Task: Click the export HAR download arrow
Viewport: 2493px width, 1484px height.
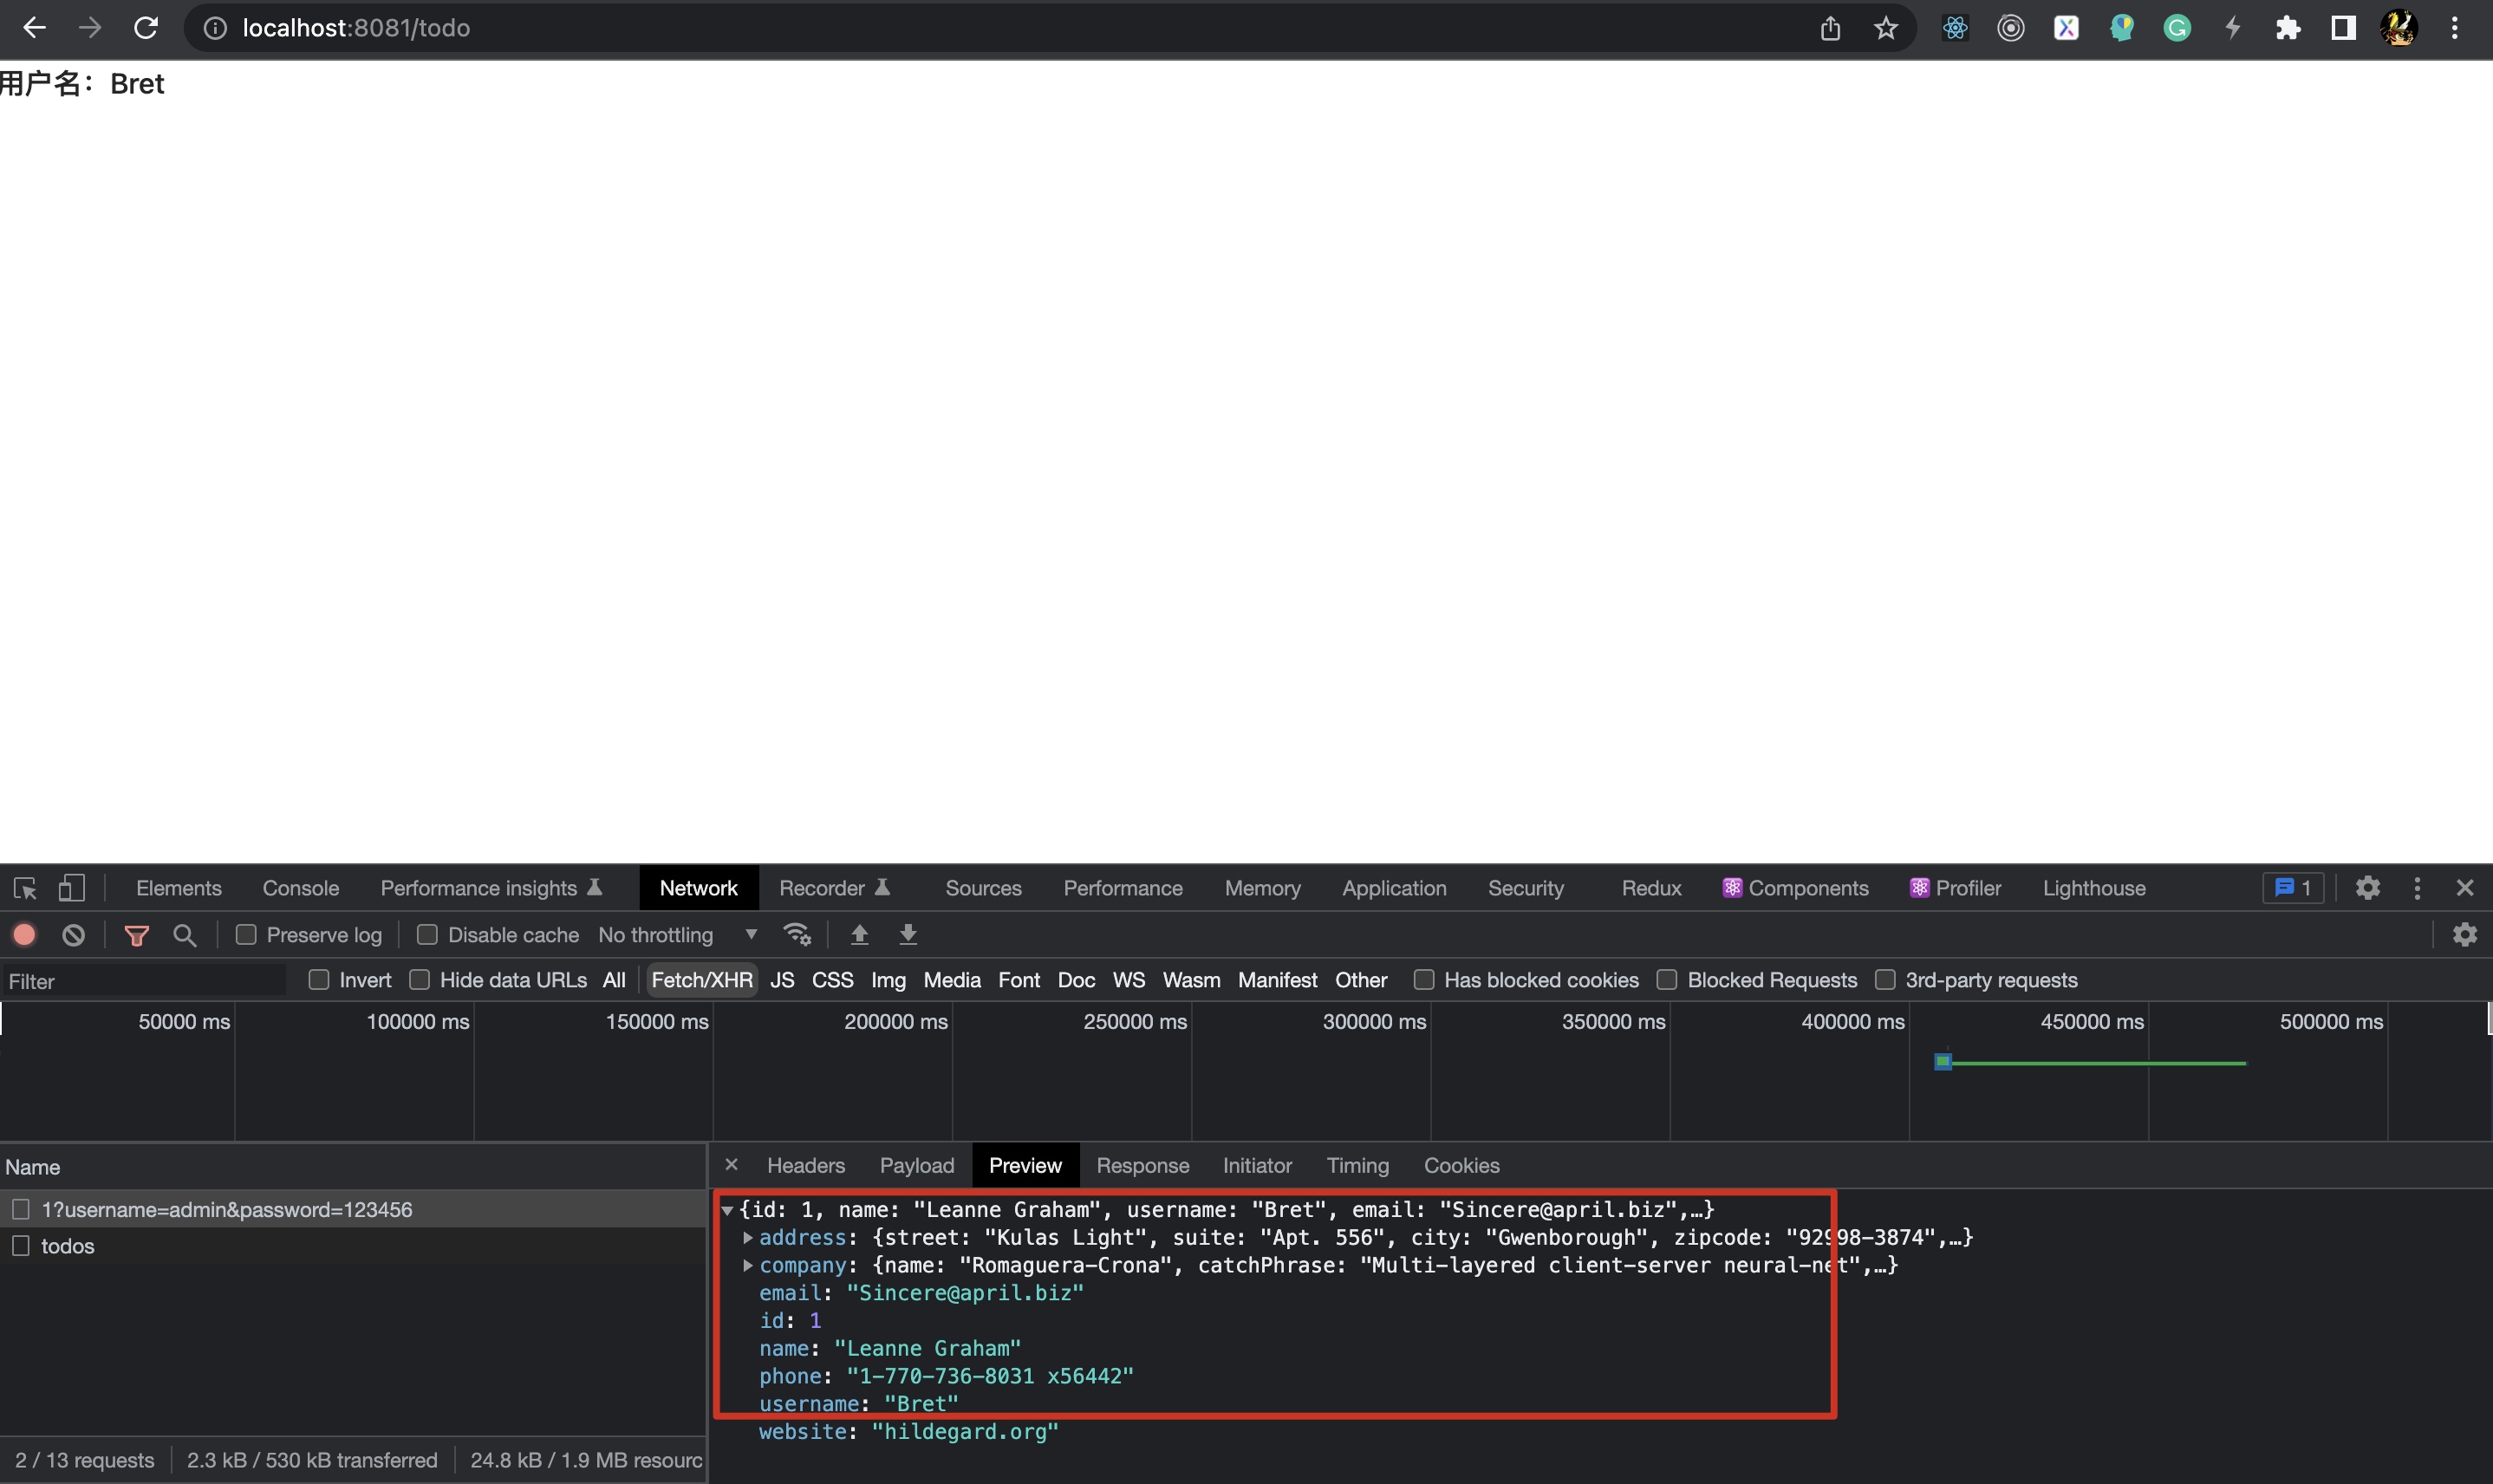Action: click(x=908, y=935)
